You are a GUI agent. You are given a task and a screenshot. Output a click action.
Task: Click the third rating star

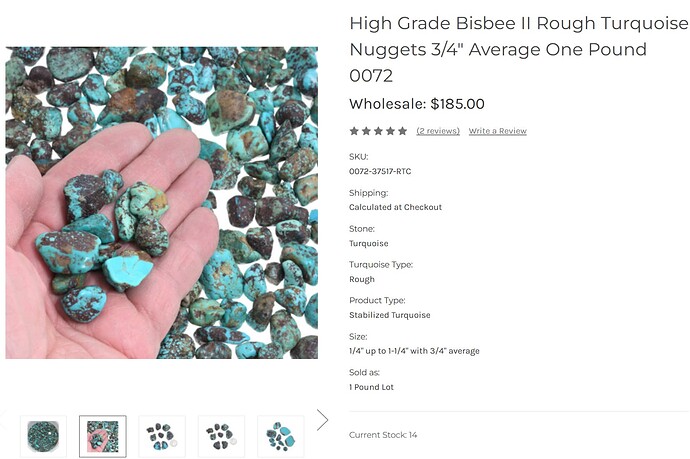378,131
